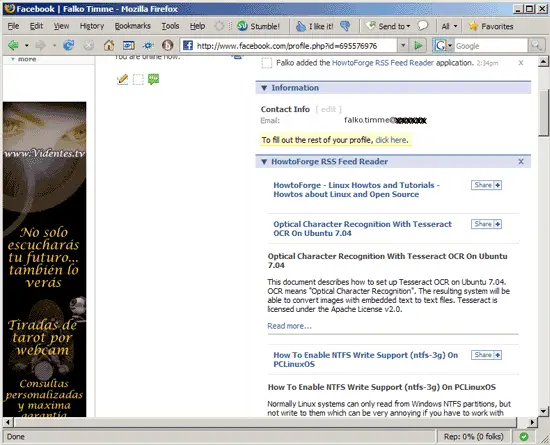Open the Bookmarks menu
The height and width of the screenshot is (445, 550).
click(133, 26)
